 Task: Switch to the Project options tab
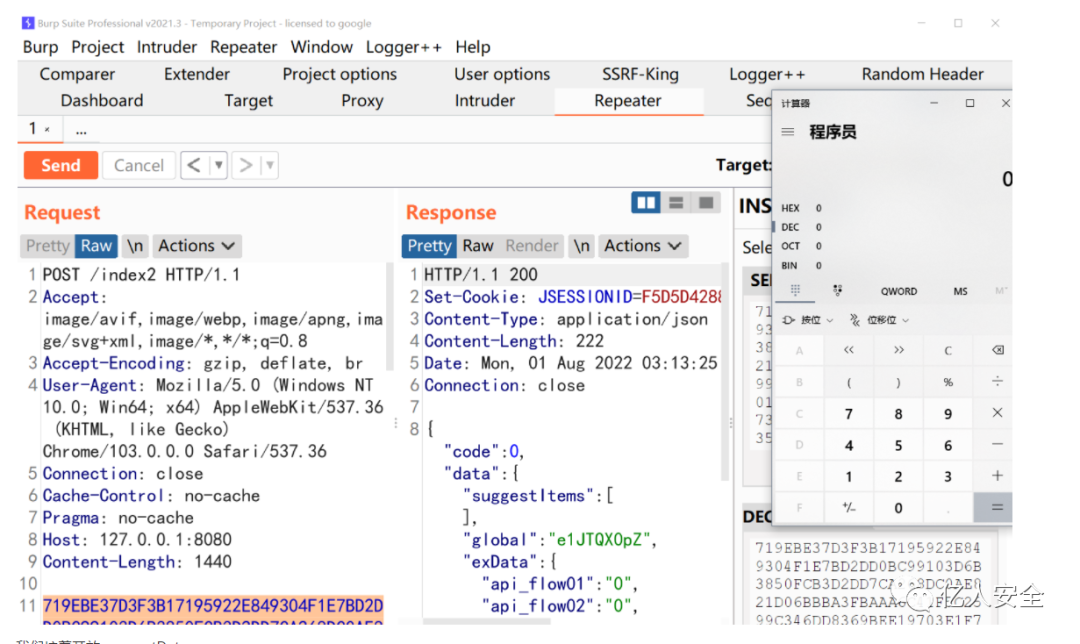click(340, 74)
